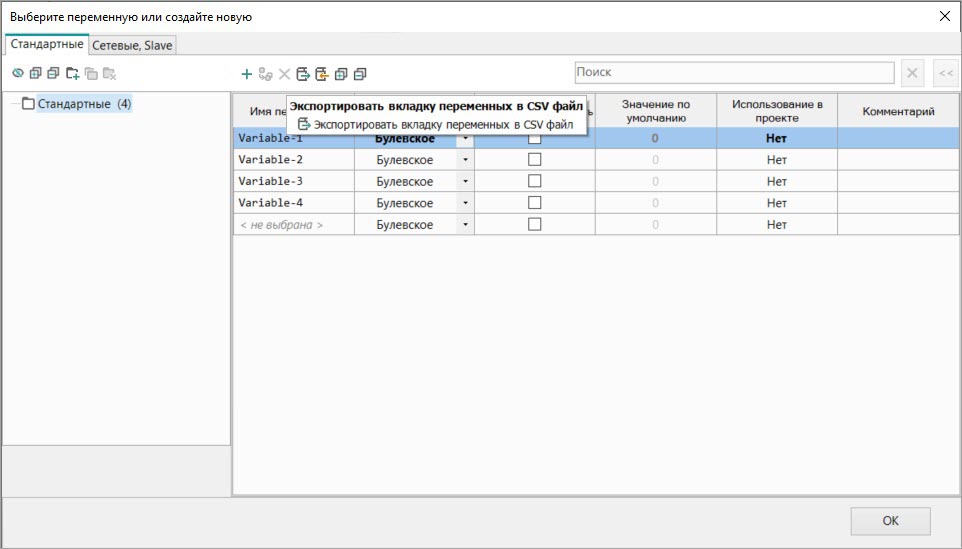Click the export variables to CSV icon
This screenshot has height=549, width=962.
[303, 74]
